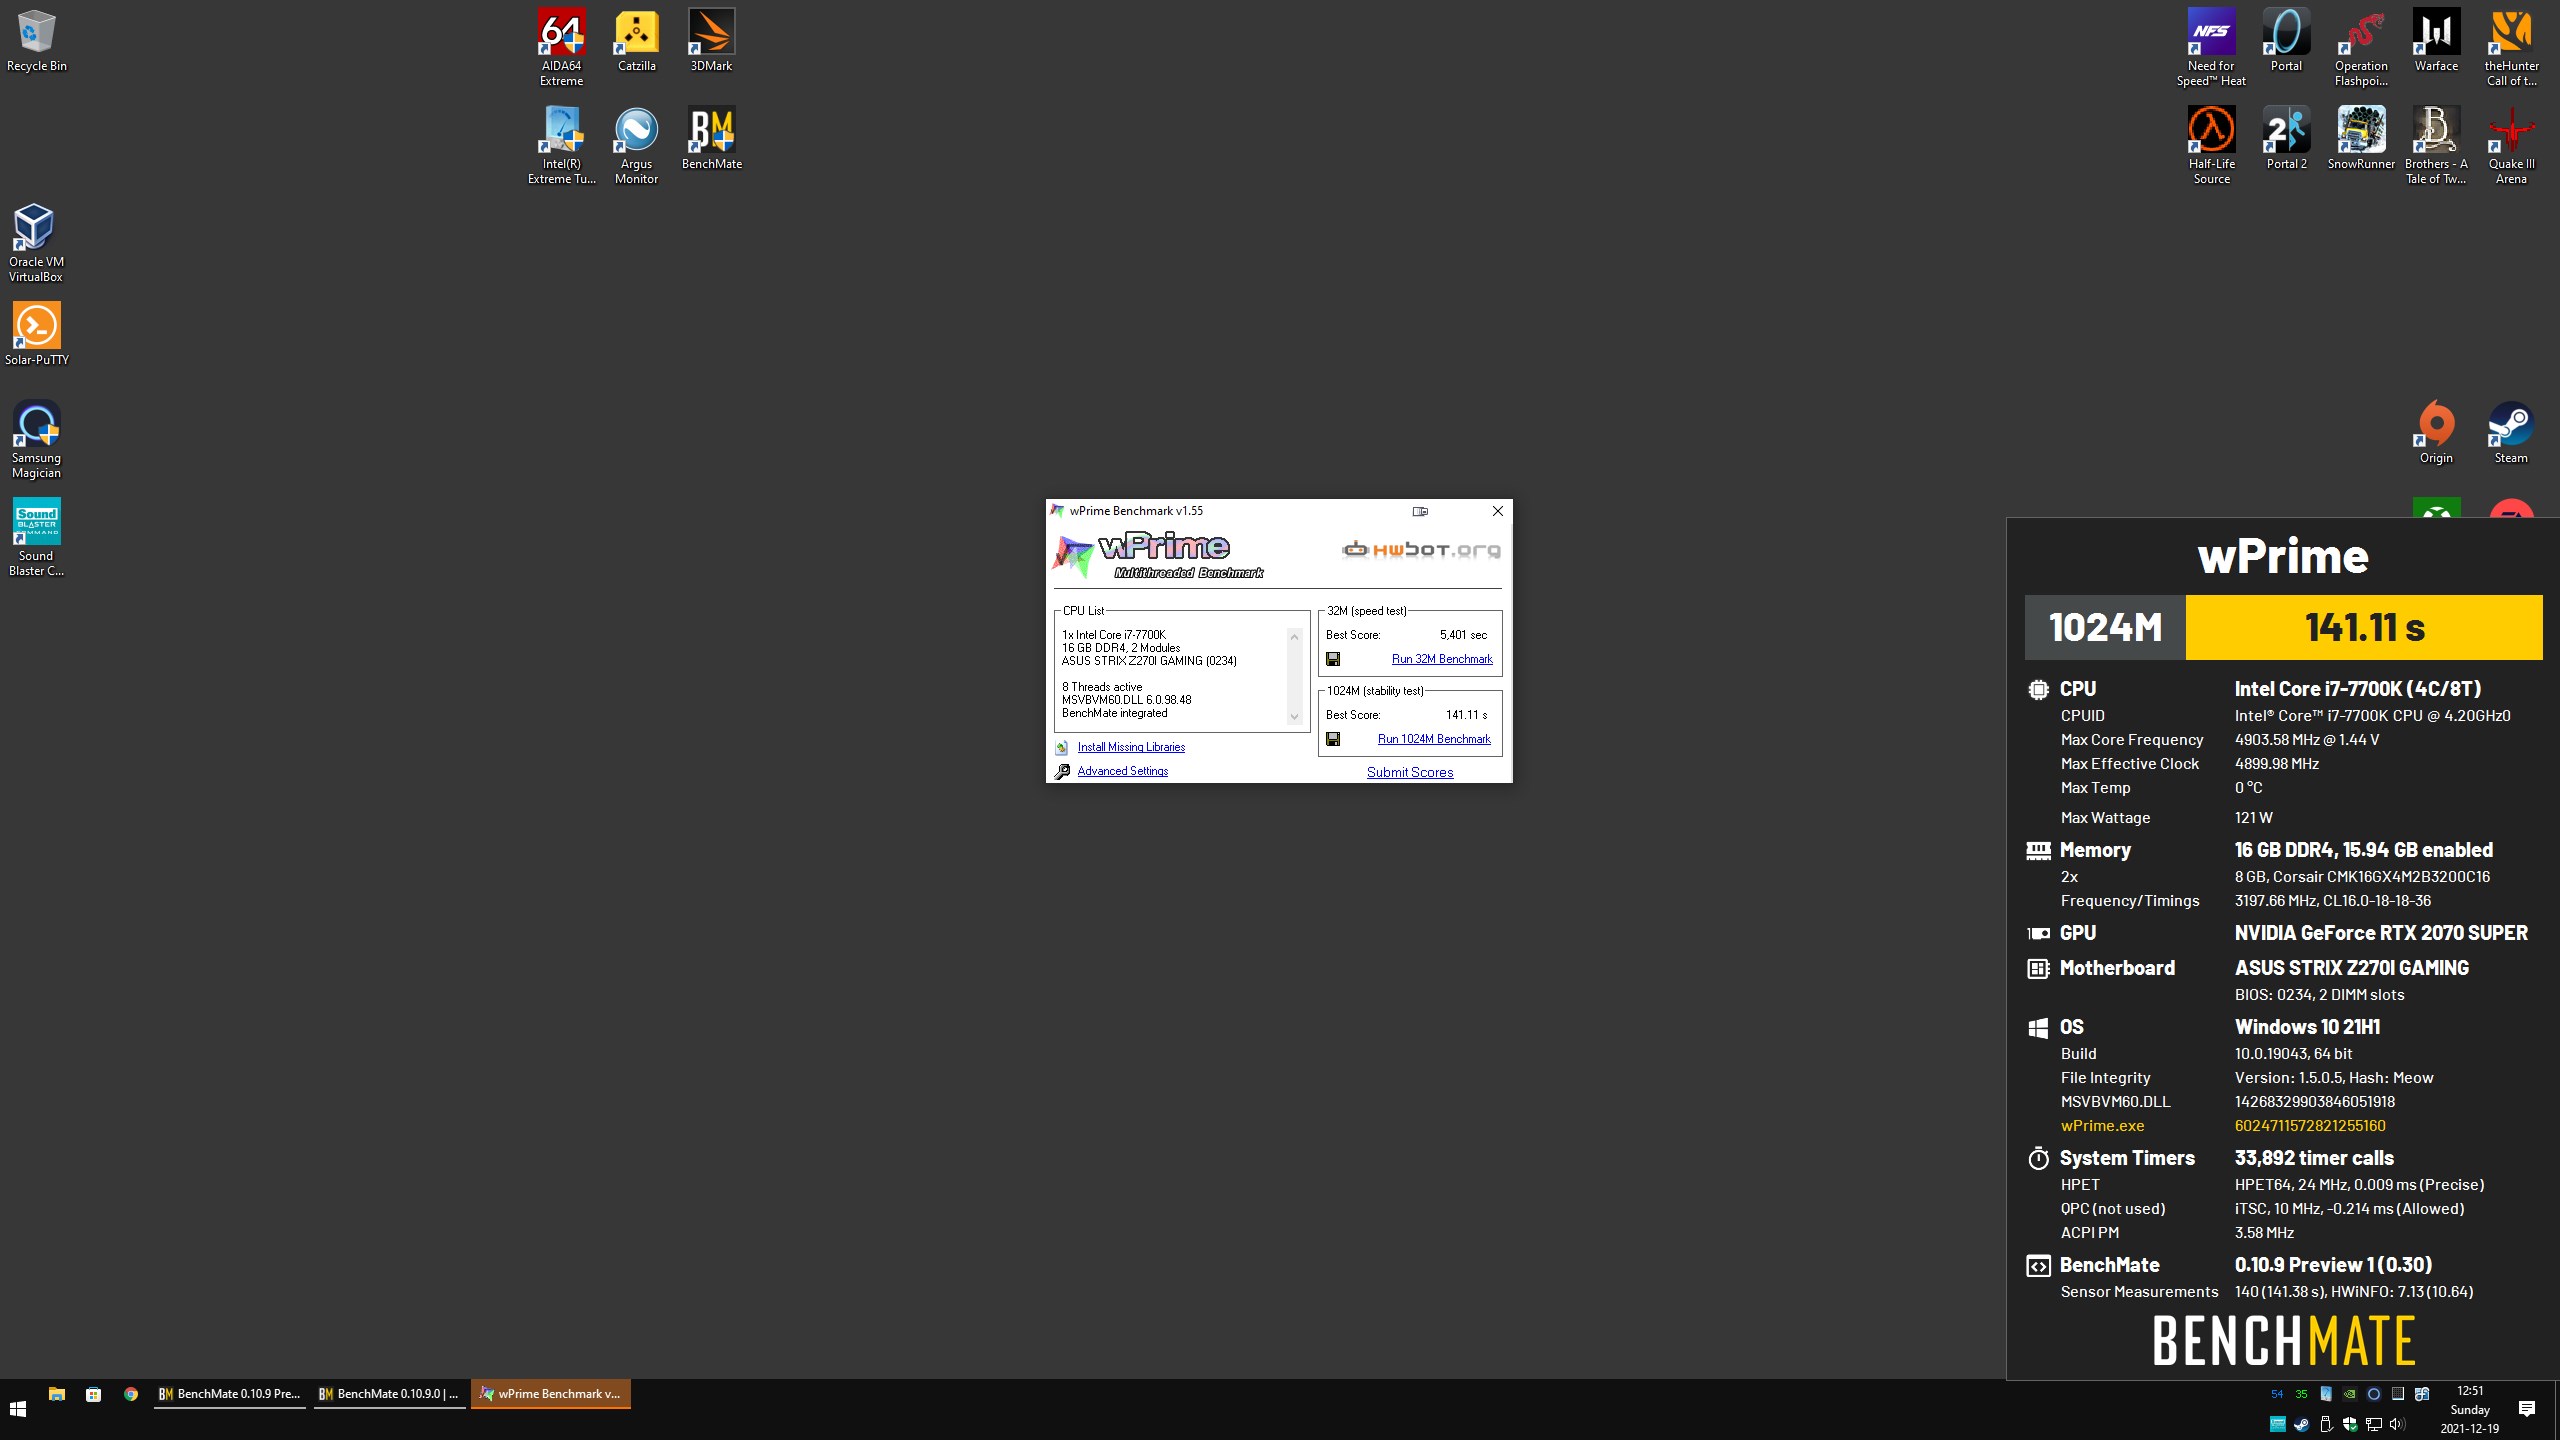The height and width of the screenshot is (1440, 2560).
Task: Open the Oracle VM VirtualBox shortcut
Action: pyautogui.click(x=36, y=243)
